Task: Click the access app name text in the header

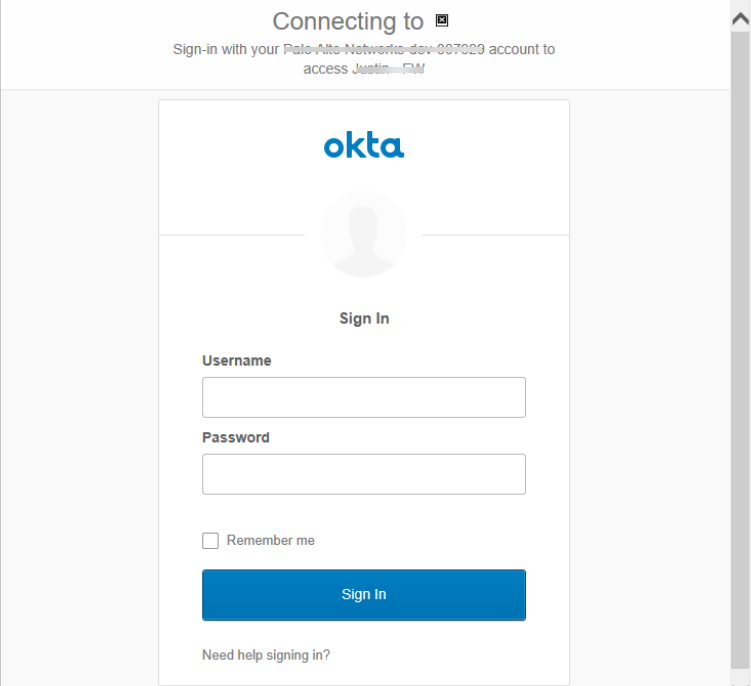Action: pyautogui.click(x=390, y=69)
